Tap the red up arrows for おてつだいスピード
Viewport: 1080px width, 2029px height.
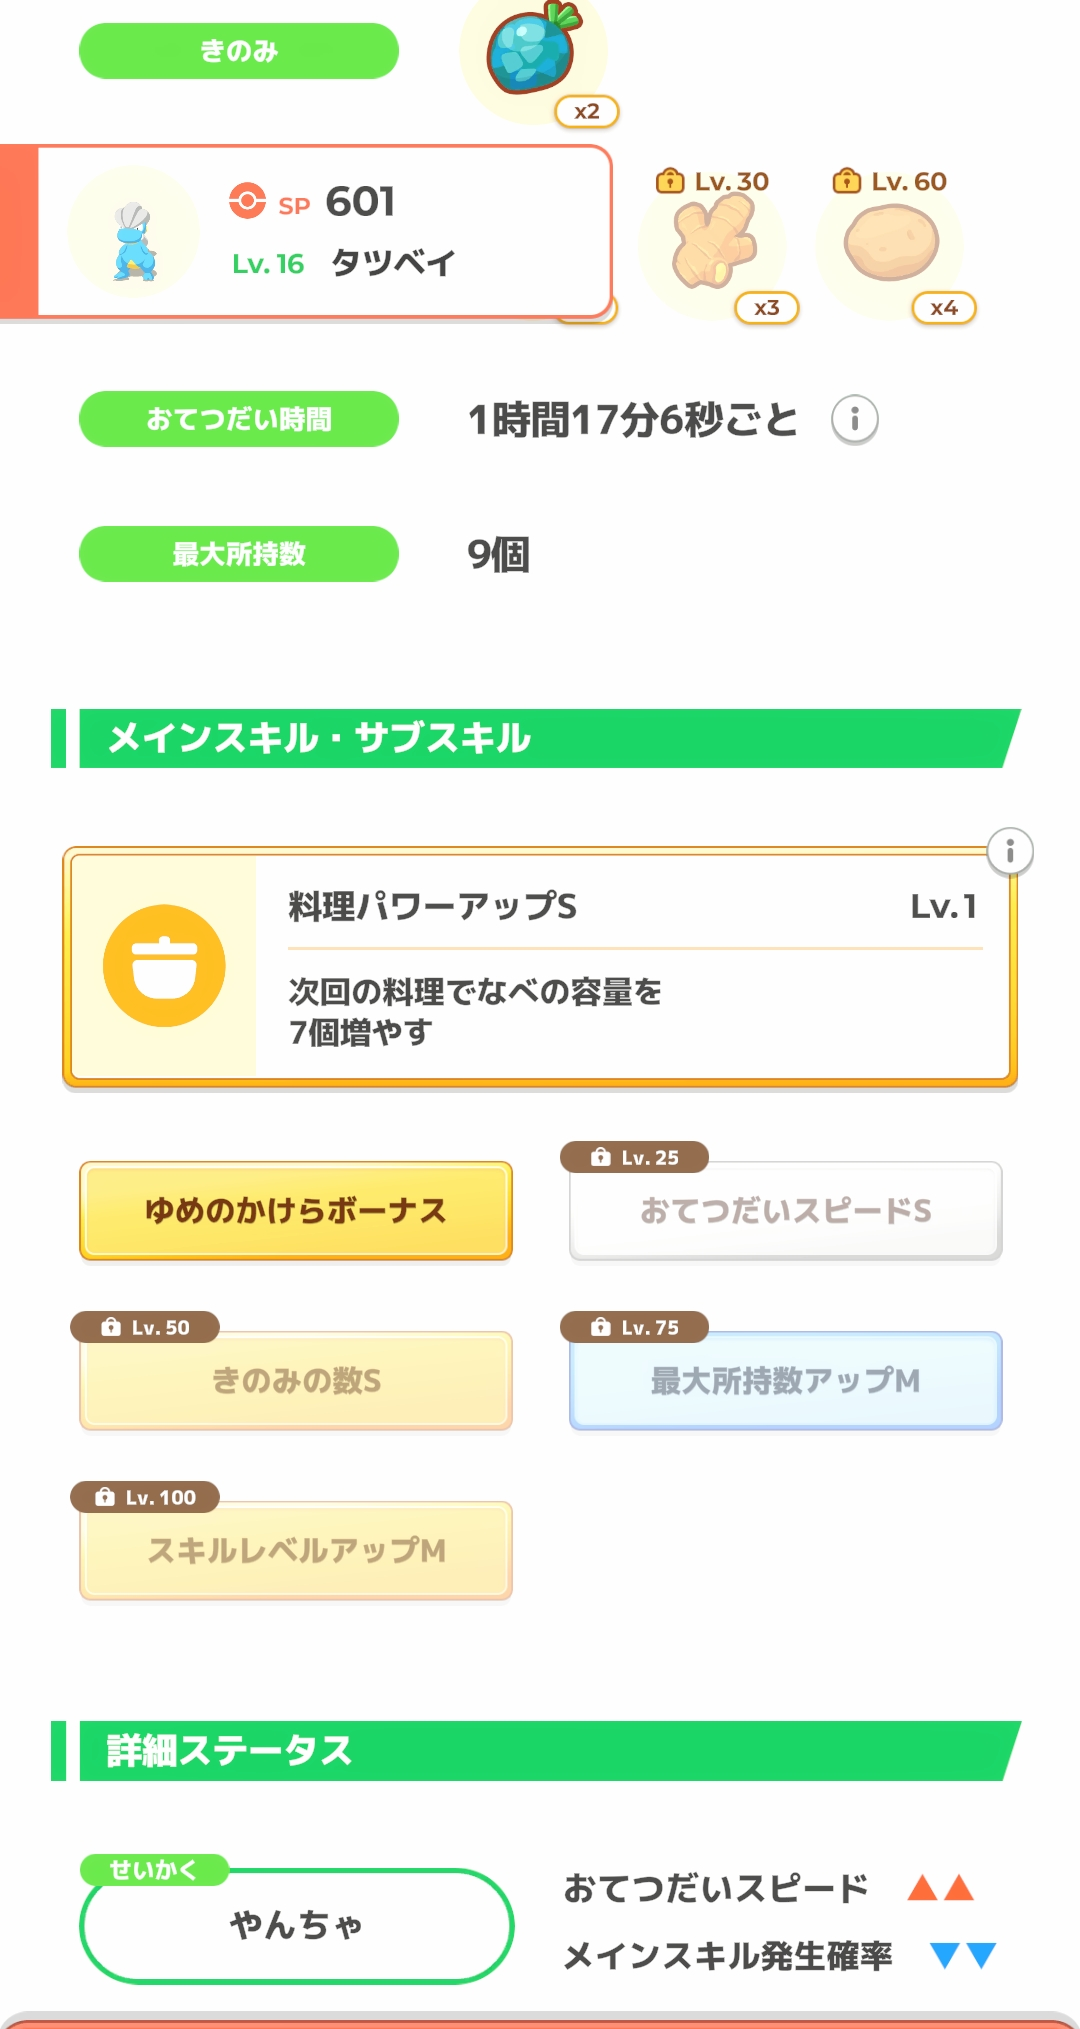click(940, 1888)
